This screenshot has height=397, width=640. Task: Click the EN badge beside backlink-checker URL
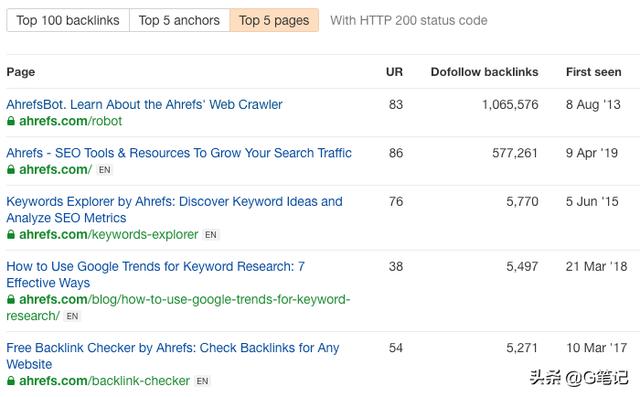(202, 381)
